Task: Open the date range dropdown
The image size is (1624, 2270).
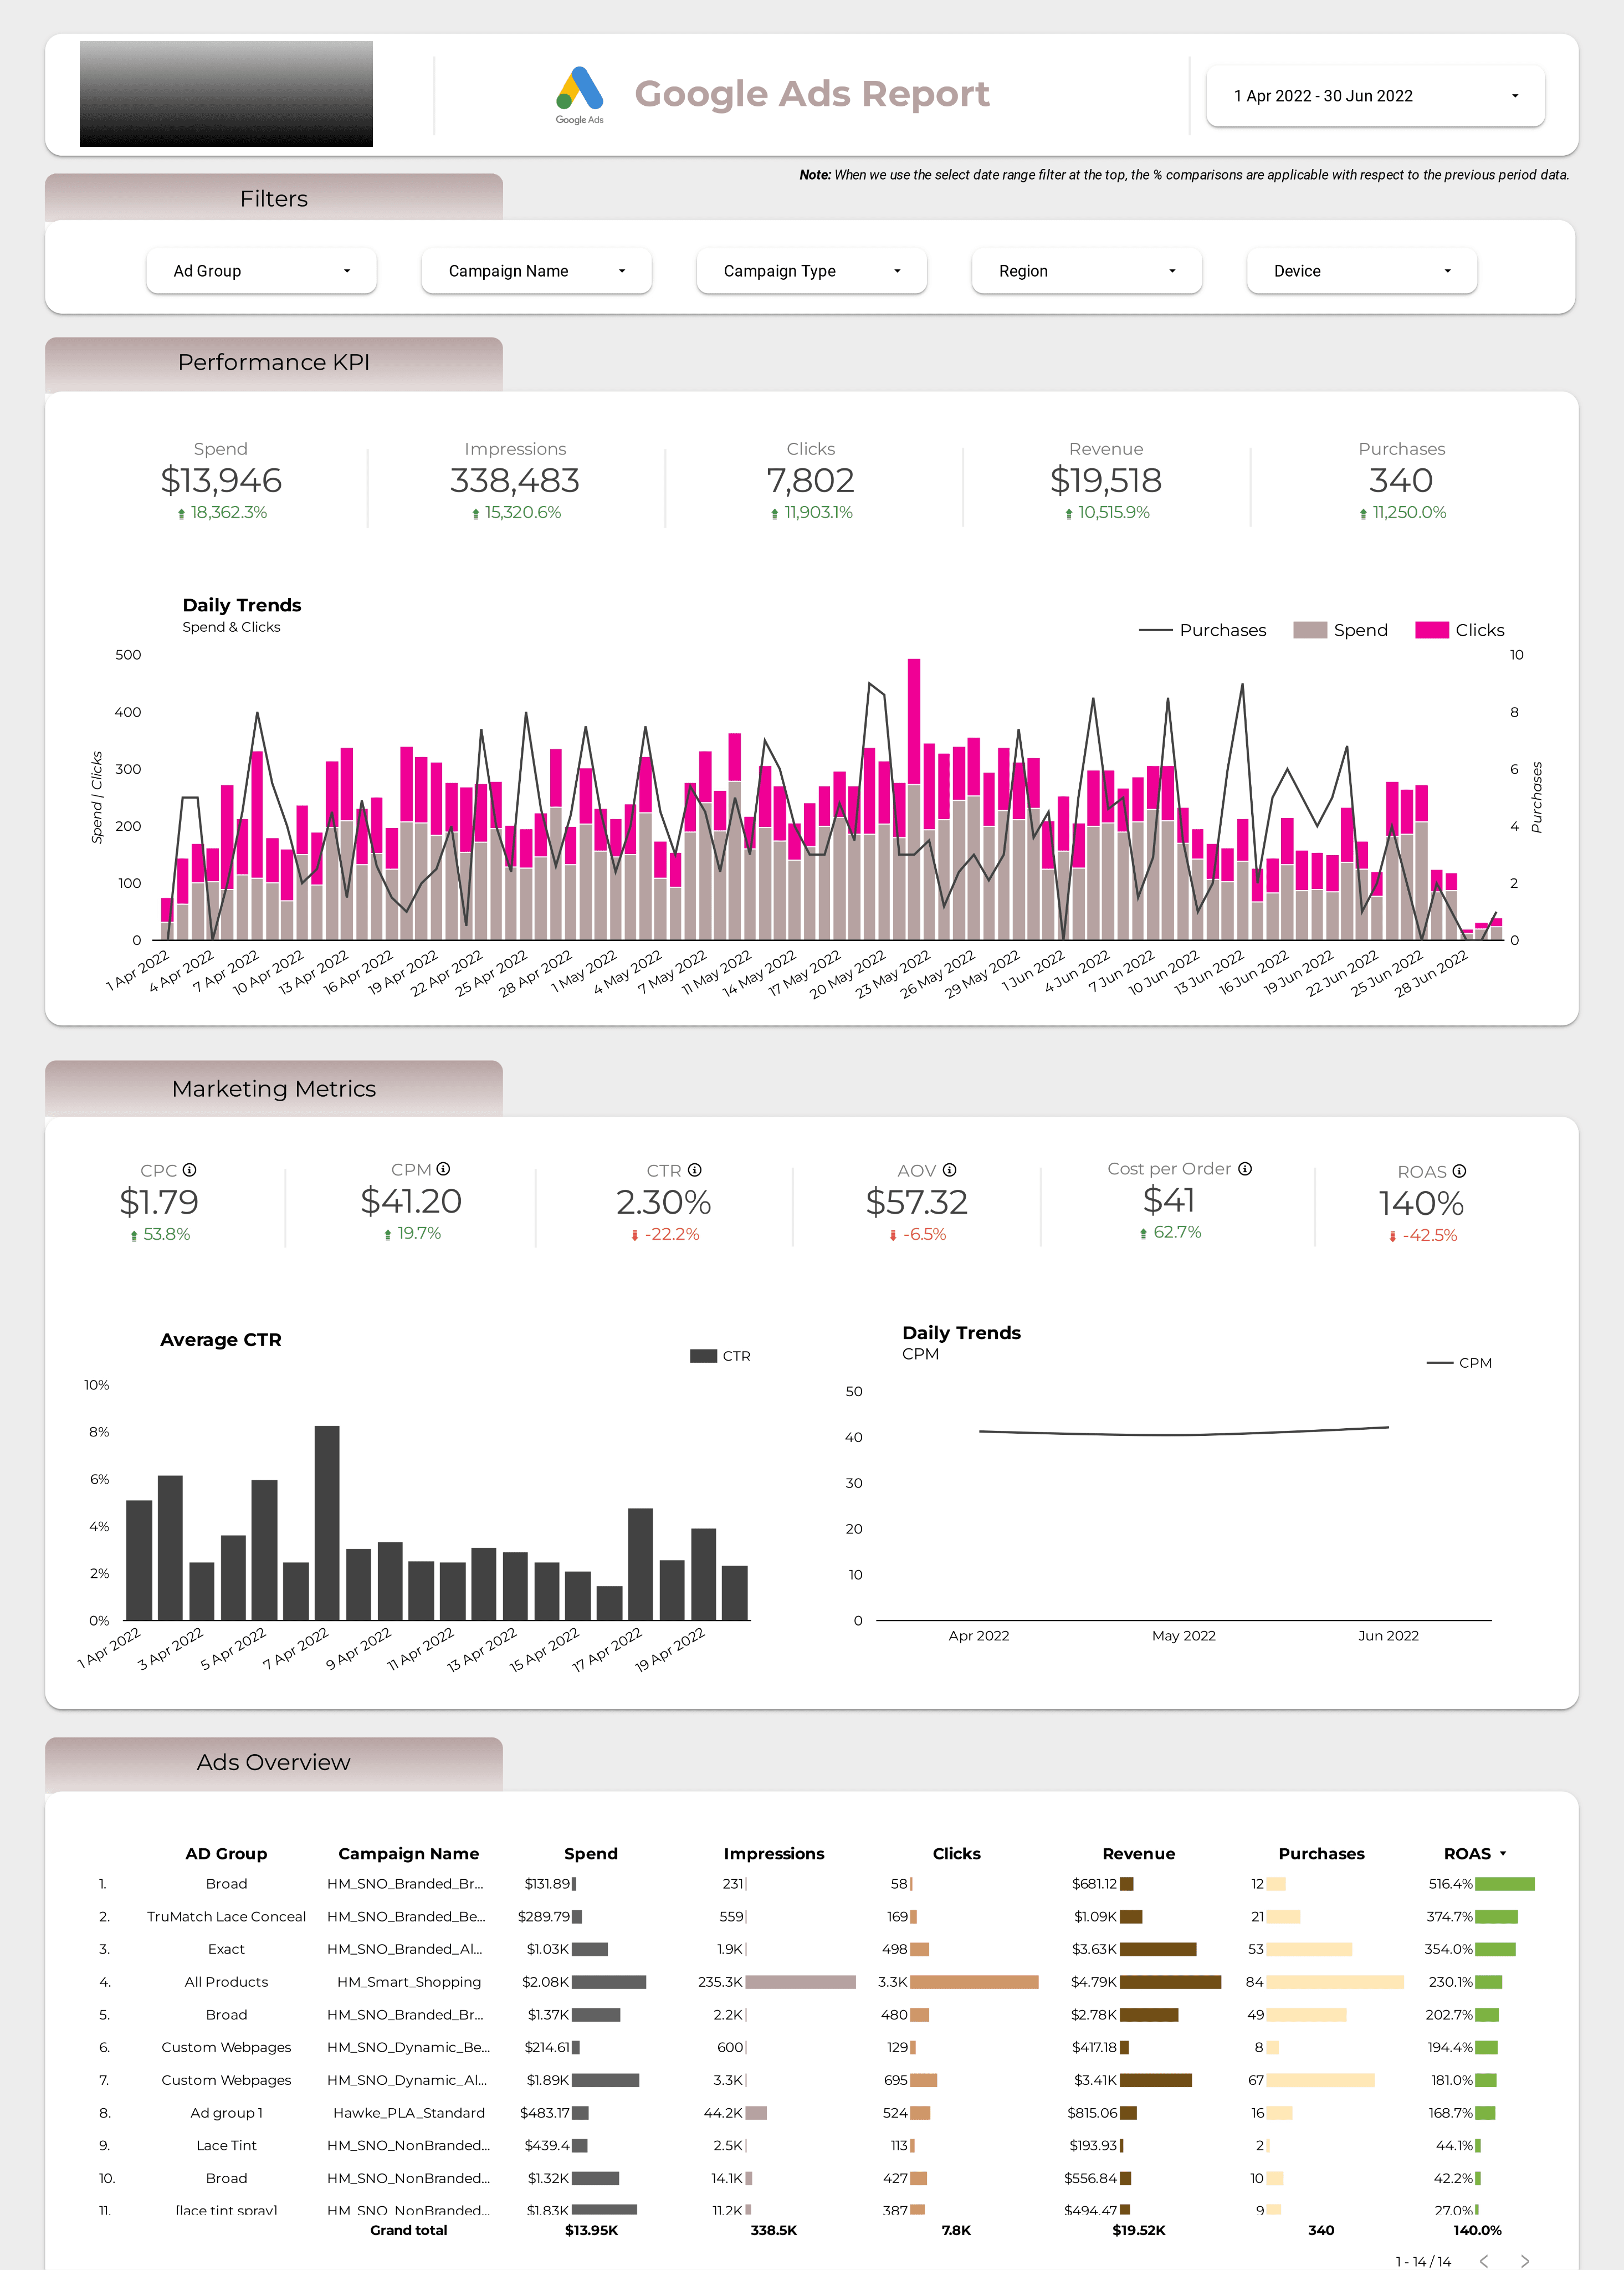Action: (1375, 96)
